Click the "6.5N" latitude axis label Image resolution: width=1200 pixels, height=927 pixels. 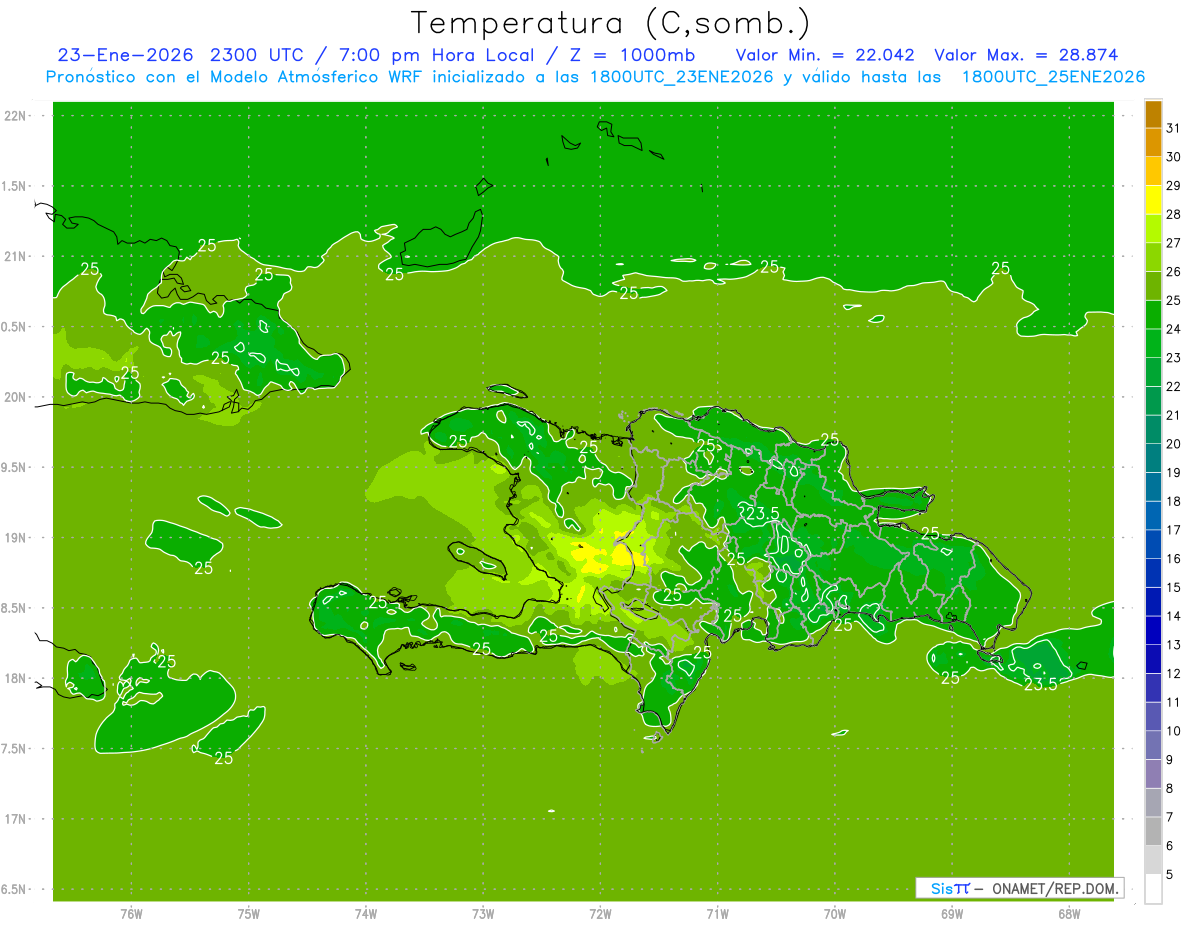pyautogui.click(x=15, y=889)
